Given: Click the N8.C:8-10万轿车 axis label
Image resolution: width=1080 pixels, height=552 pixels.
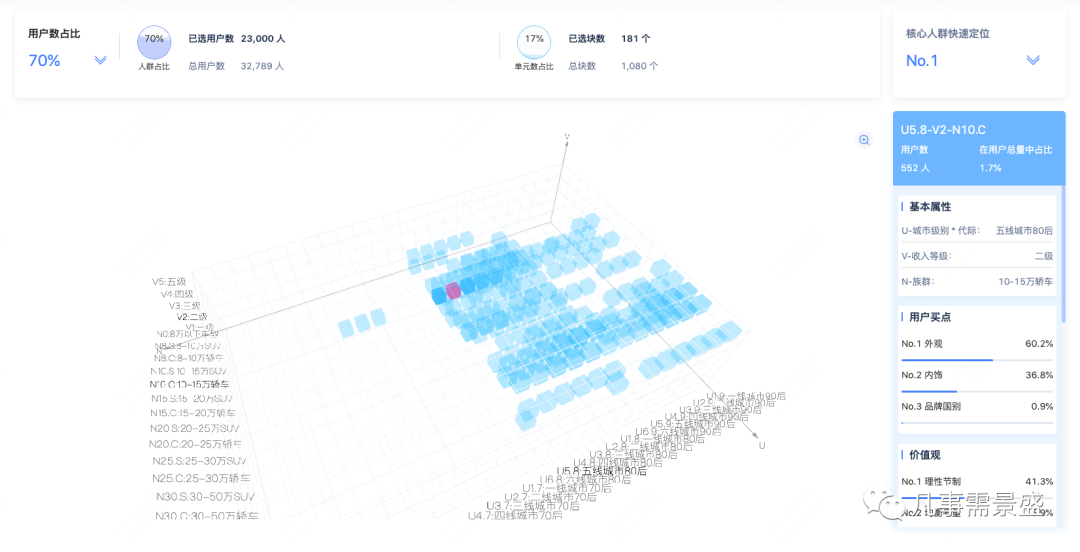Looking at the screenshot, I should tap(189, 358).
